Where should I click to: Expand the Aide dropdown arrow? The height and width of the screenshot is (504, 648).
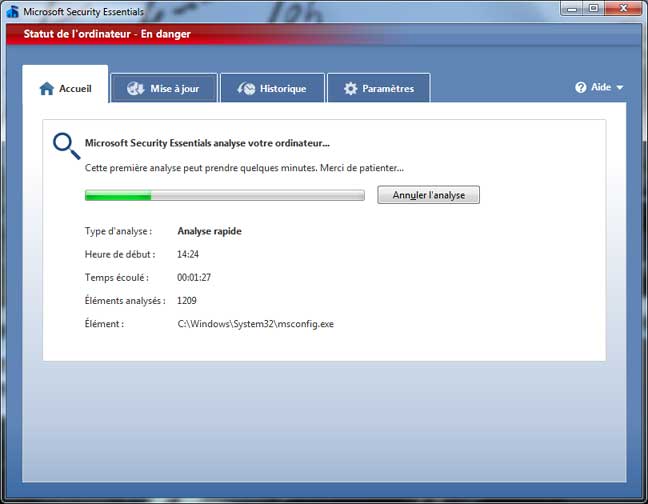coord(620,88)
